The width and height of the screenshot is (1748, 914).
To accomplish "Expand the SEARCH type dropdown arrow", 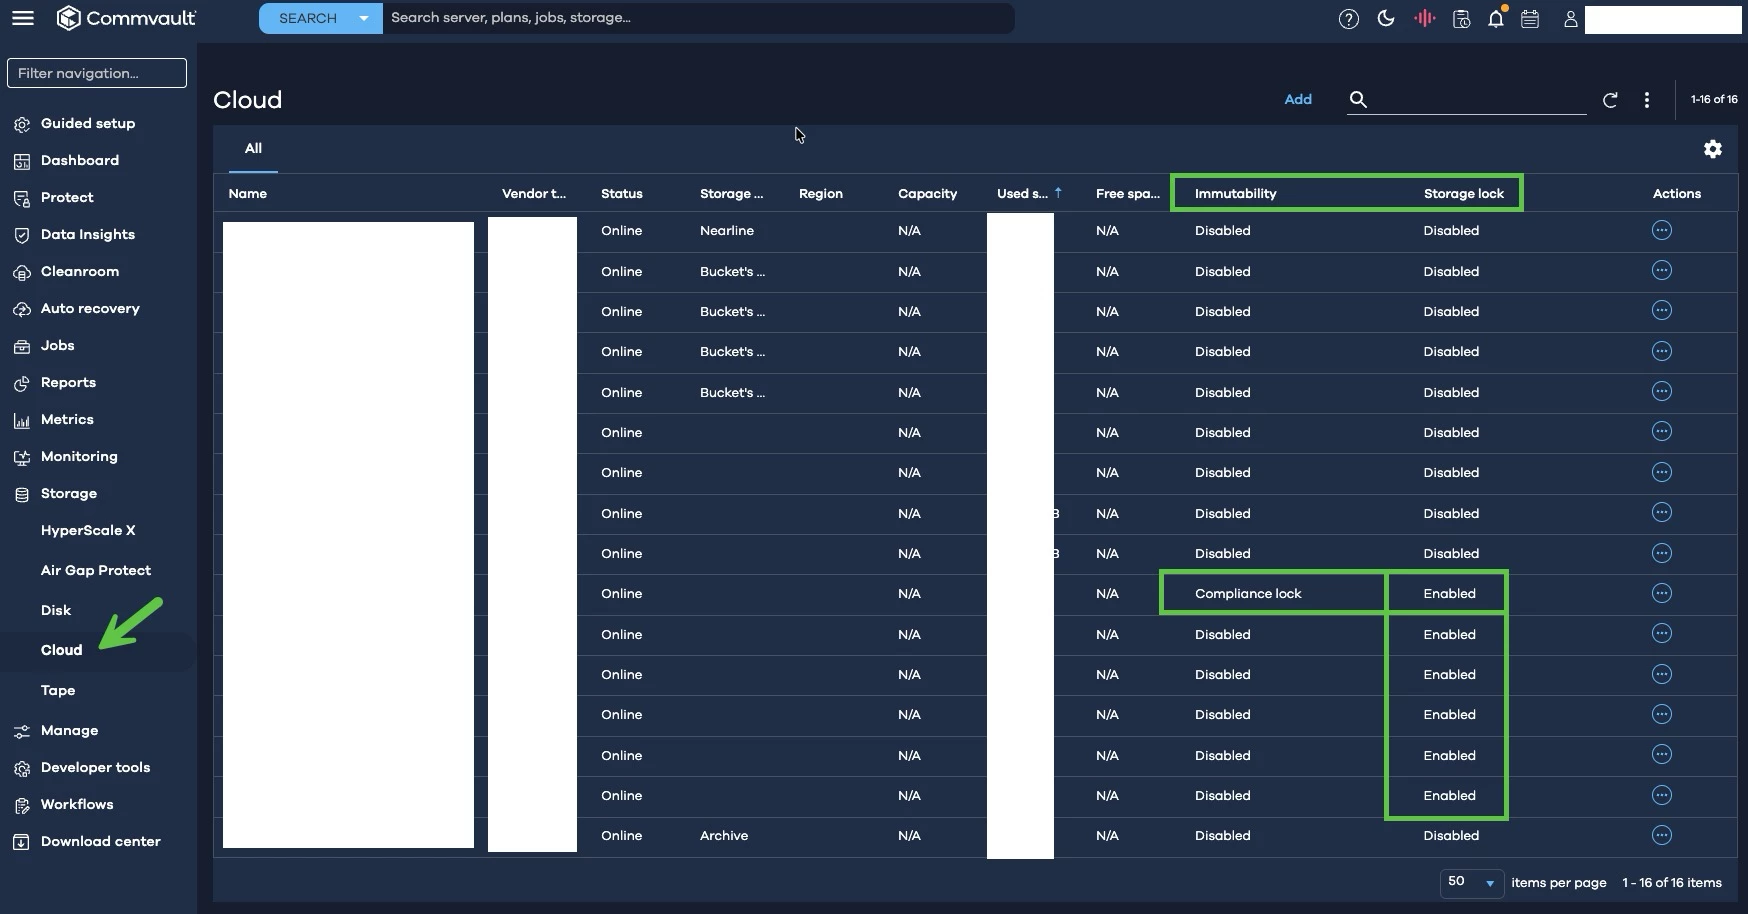I will tap(364, 18).
